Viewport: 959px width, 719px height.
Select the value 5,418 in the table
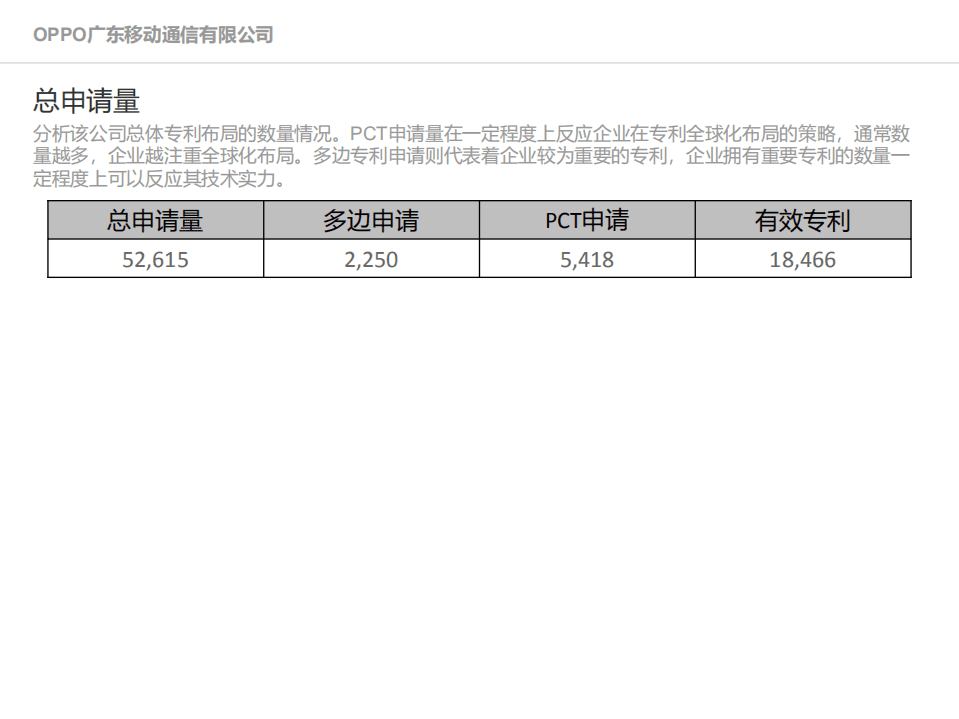(x=586, y=259)
